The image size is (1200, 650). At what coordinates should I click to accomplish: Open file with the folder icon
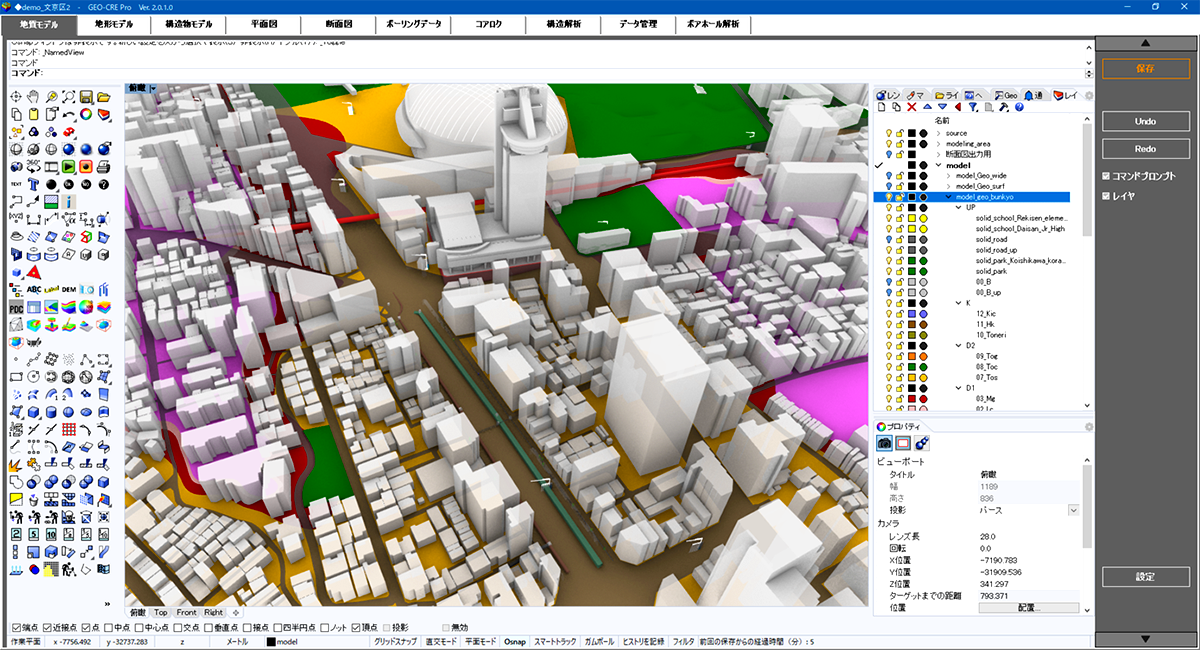point(104,97)
